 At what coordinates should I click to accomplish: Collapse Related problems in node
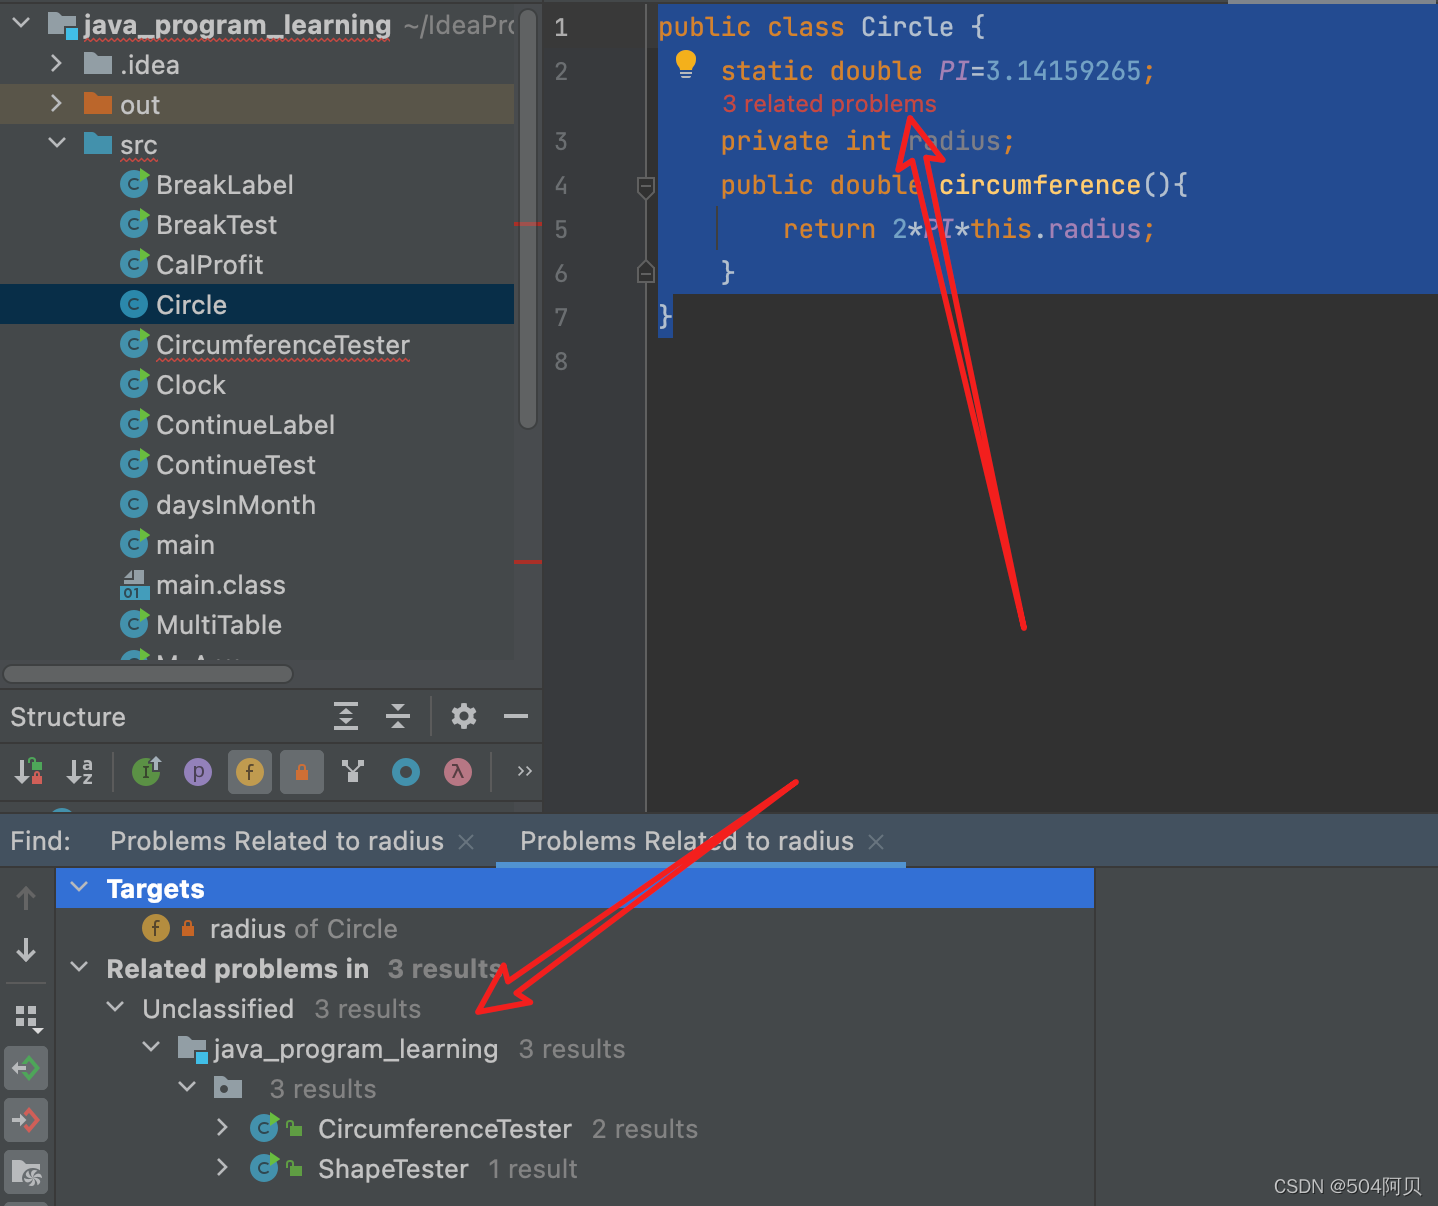(x=80, y=967)
